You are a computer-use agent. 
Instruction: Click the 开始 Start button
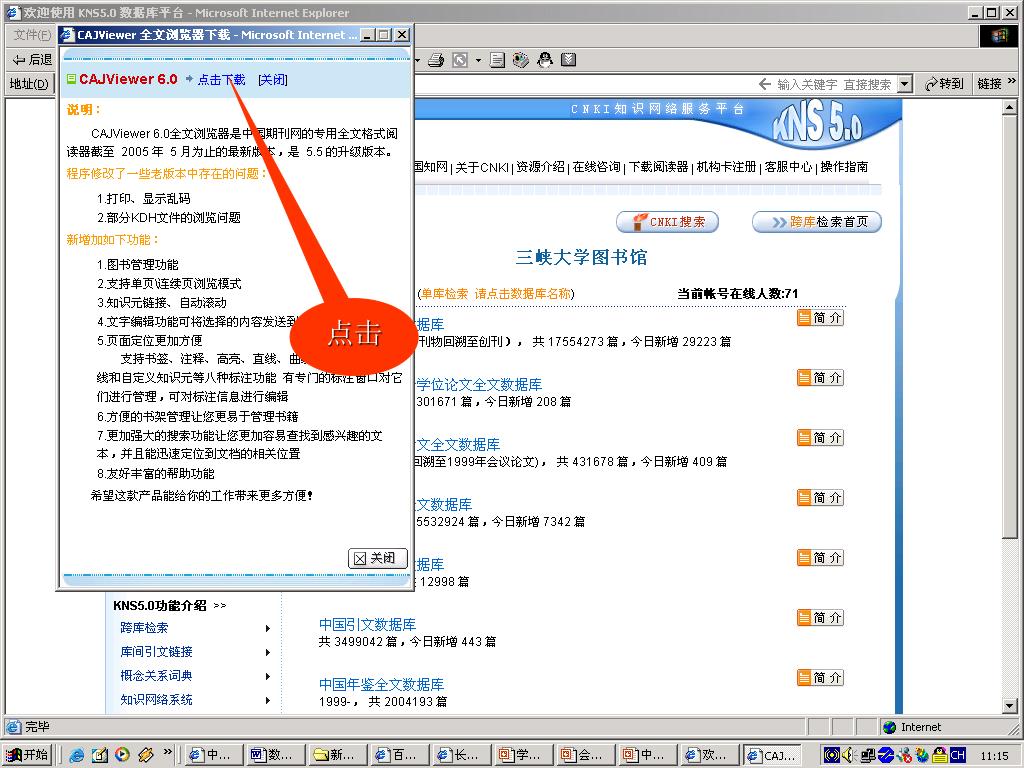click(x=27, y=755)
